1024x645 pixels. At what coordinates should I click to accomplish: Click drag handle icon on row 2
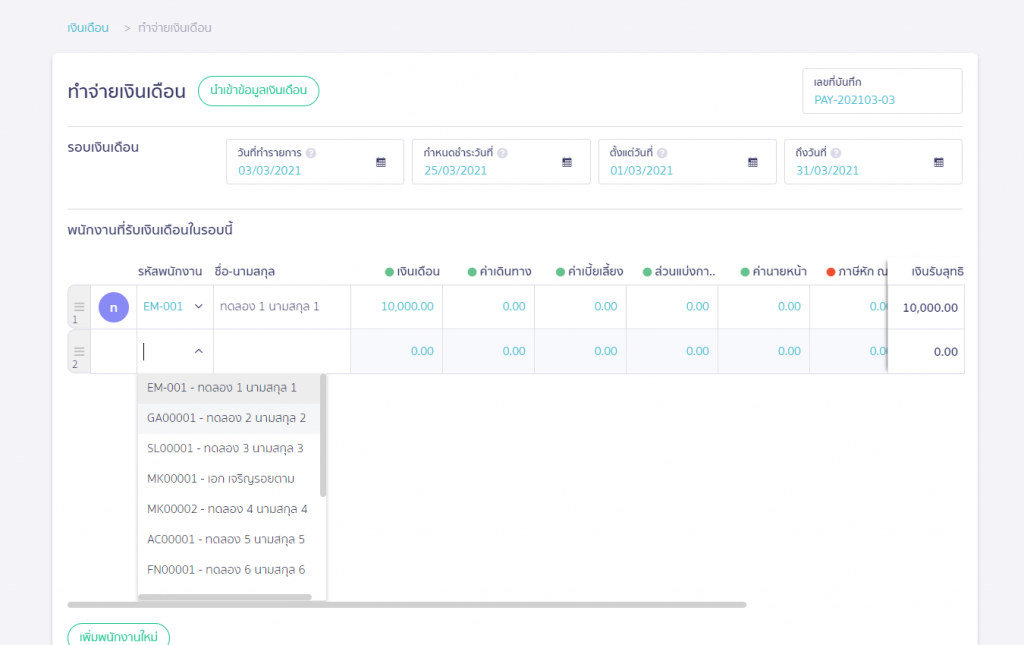pyautogui.click(x=79, y=347)
